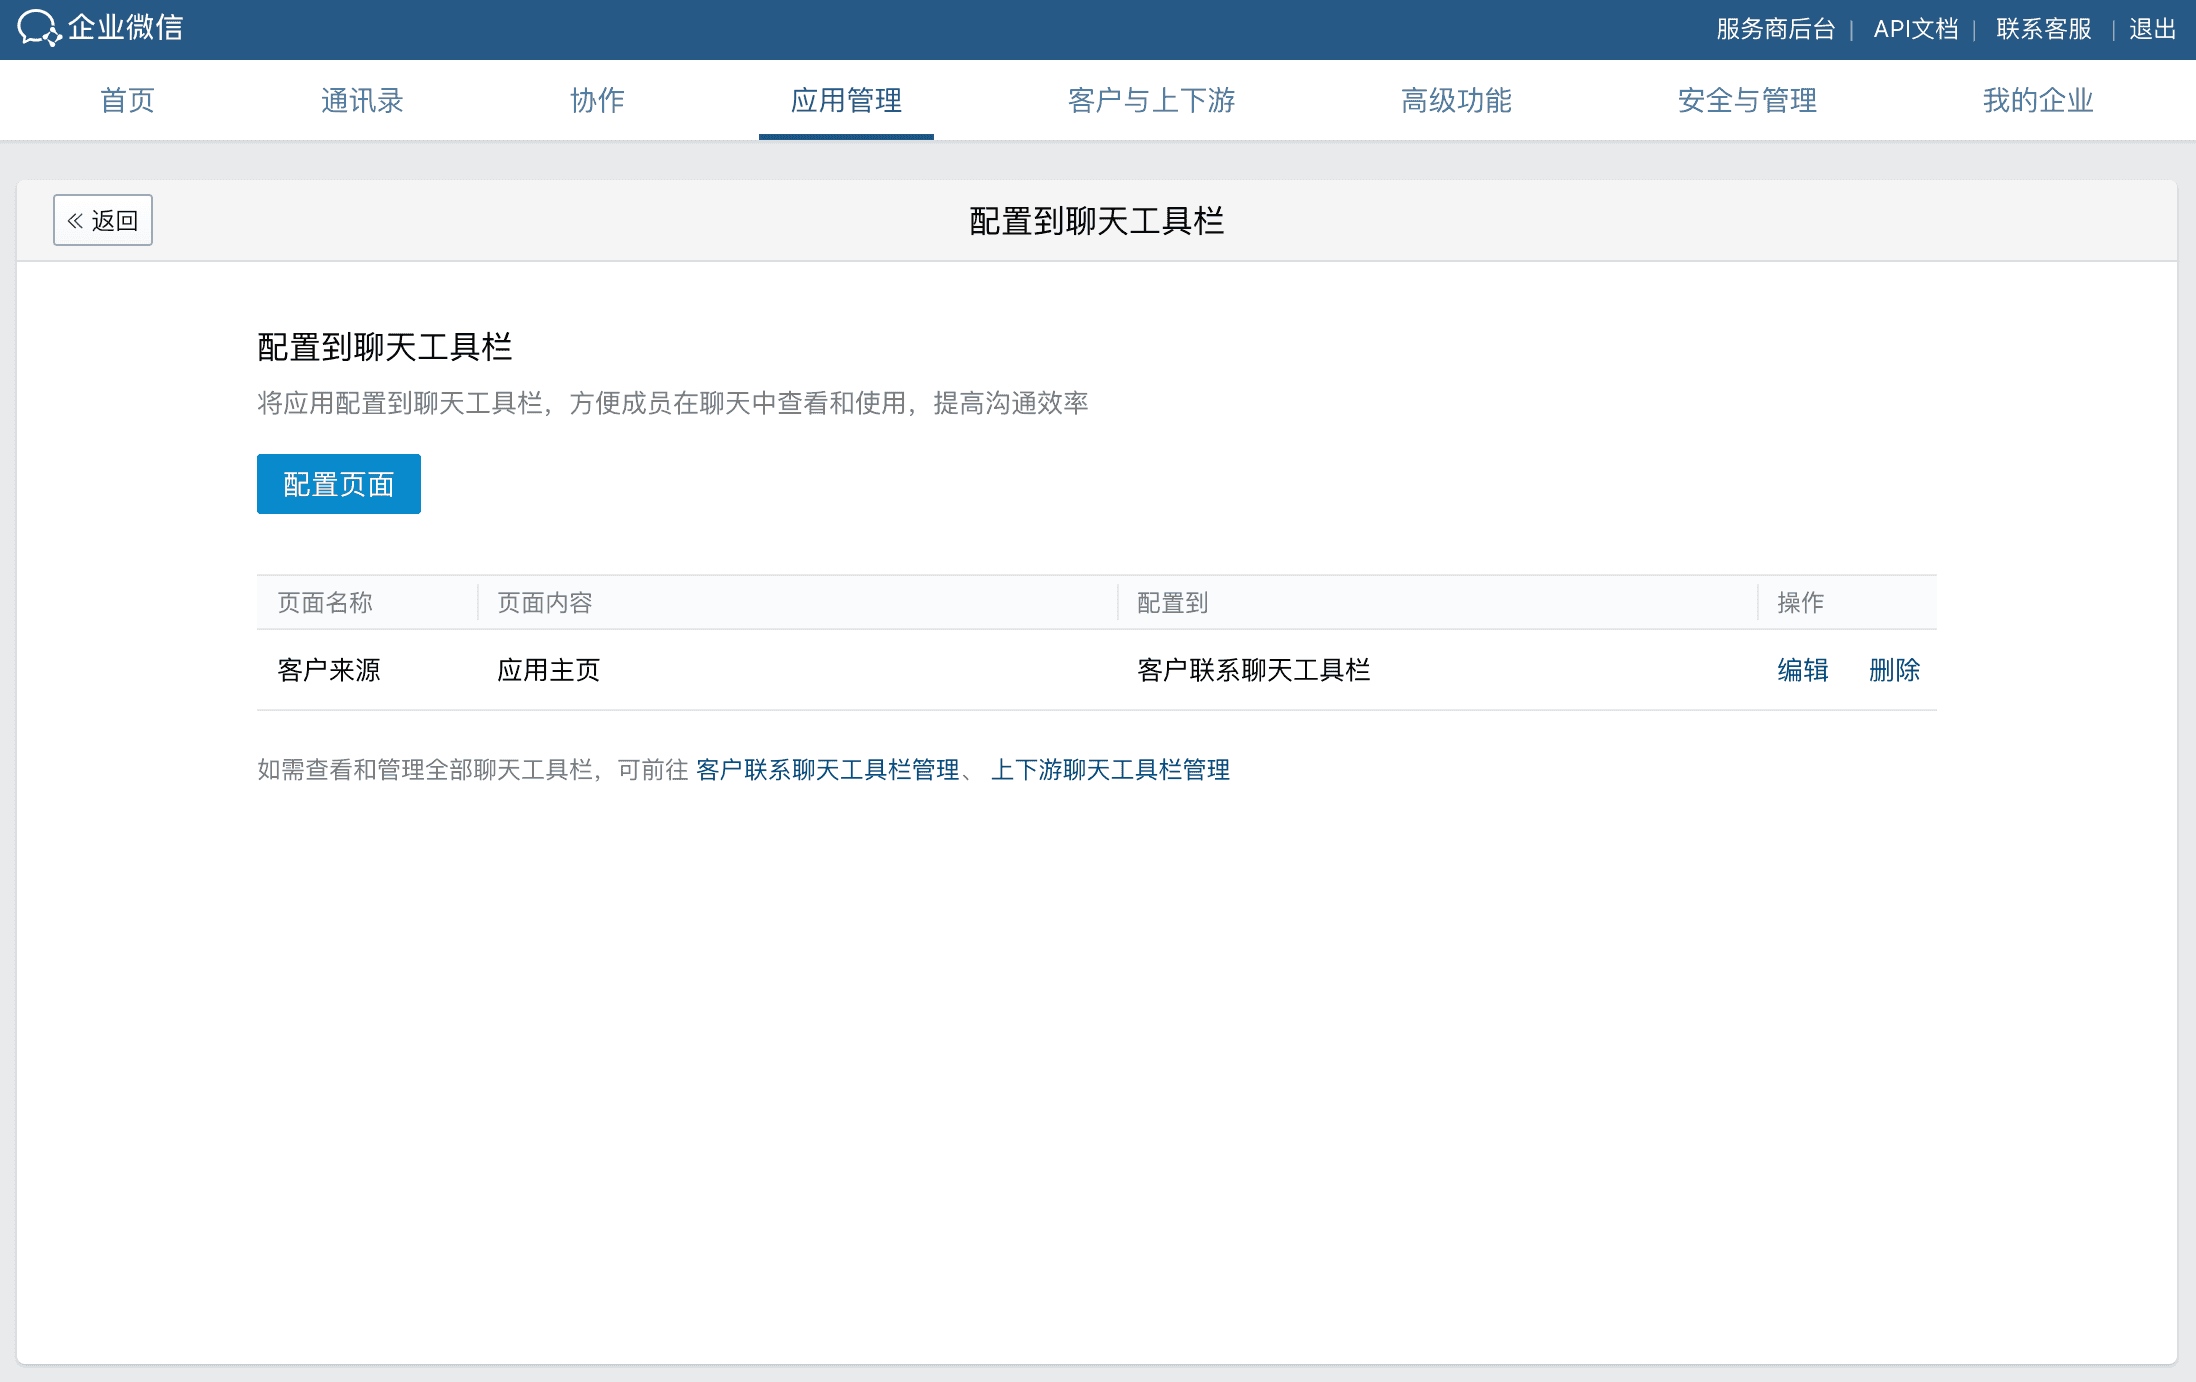Open the 高级功能 tab
Image resolution: width=2196 pixels, height=1382 pixels.
click(1456, 100)
